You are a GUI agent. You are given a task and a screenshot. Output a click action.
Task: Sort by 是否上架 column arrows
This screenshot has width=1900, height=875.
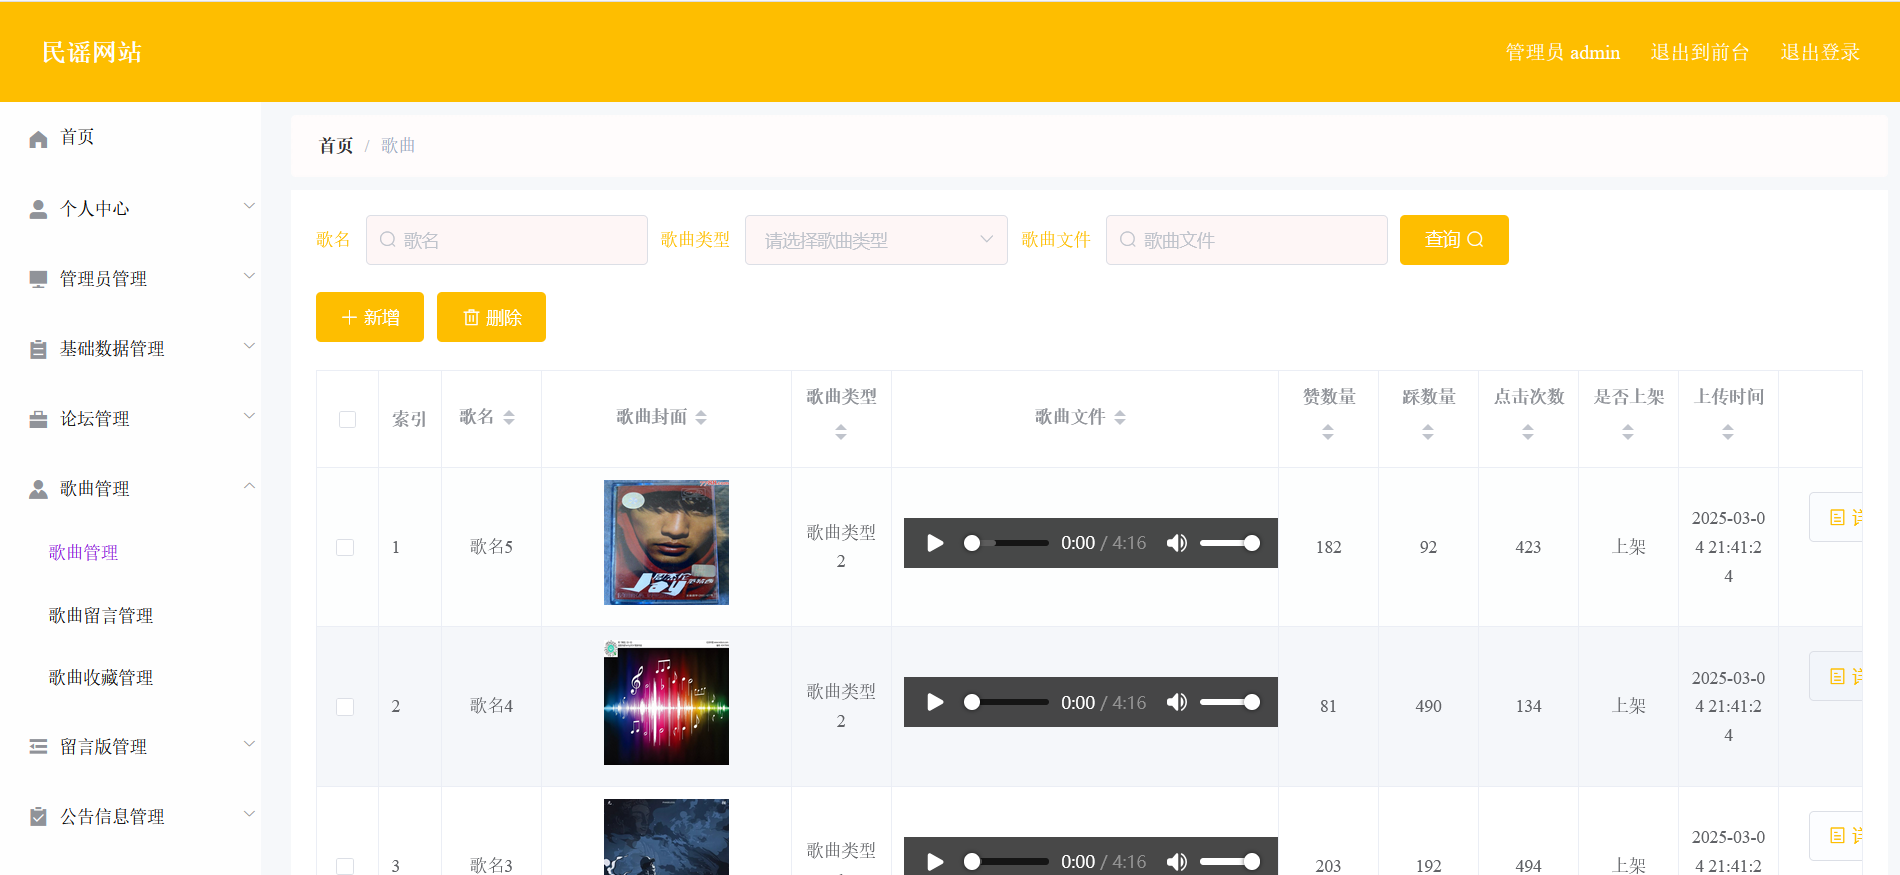coord(1628,432)
